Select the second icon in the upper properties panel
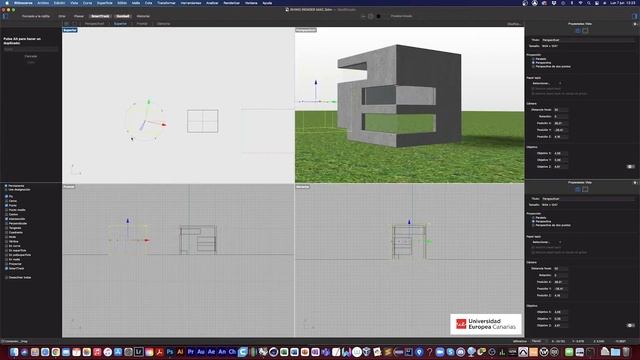This screenshot has height=360, width=640. click(x=585, y=31)
